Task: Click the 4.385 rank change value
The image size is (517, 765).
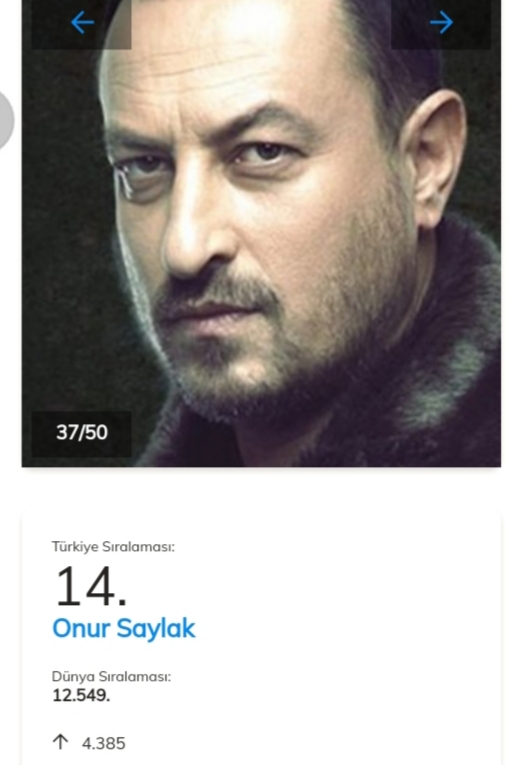Action: click(103, 744)
